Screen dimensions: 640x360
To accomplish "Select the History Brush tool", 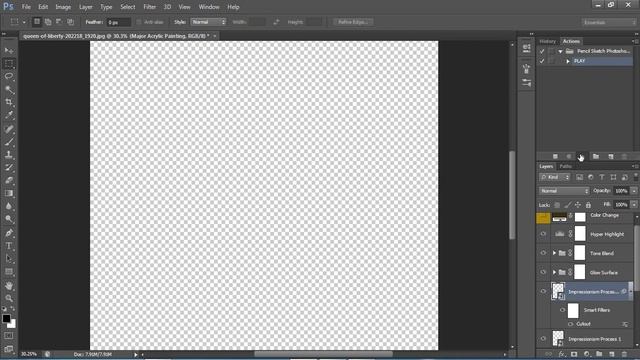I will (9, 168).
